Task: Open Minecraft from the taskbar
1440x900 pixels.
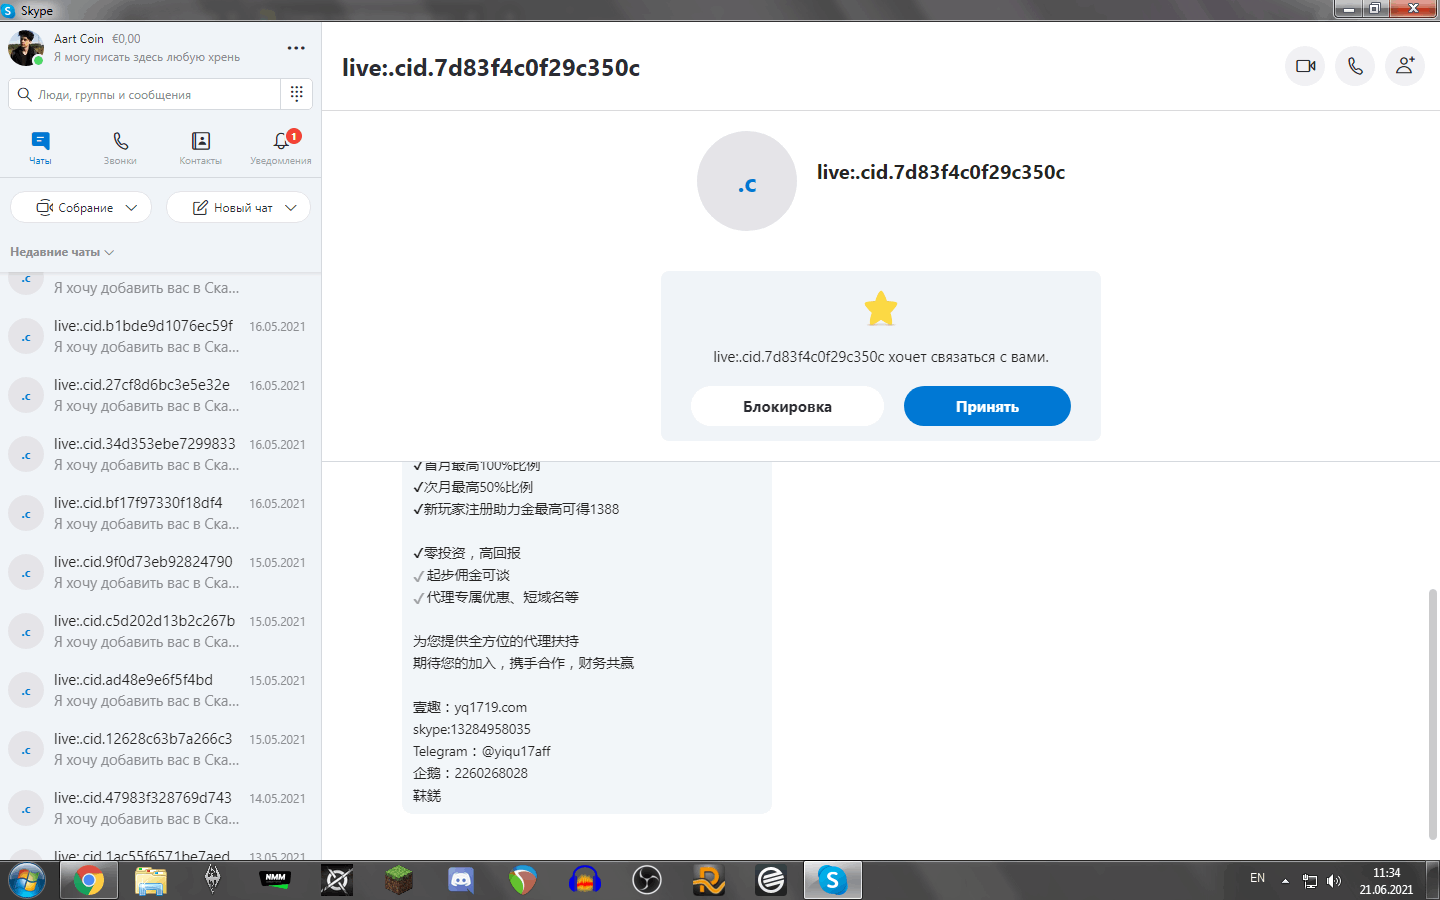Action: (399, 880)
